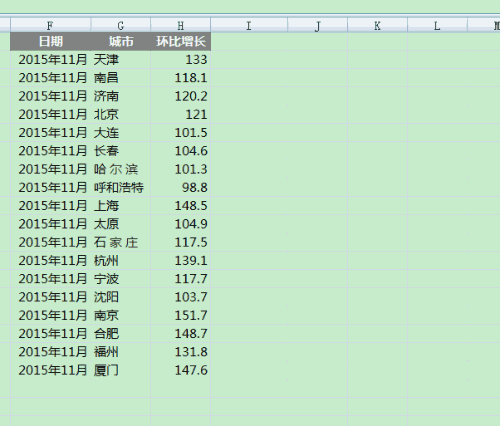Select the date cell in 厦门 row

(x=50, y=370)
